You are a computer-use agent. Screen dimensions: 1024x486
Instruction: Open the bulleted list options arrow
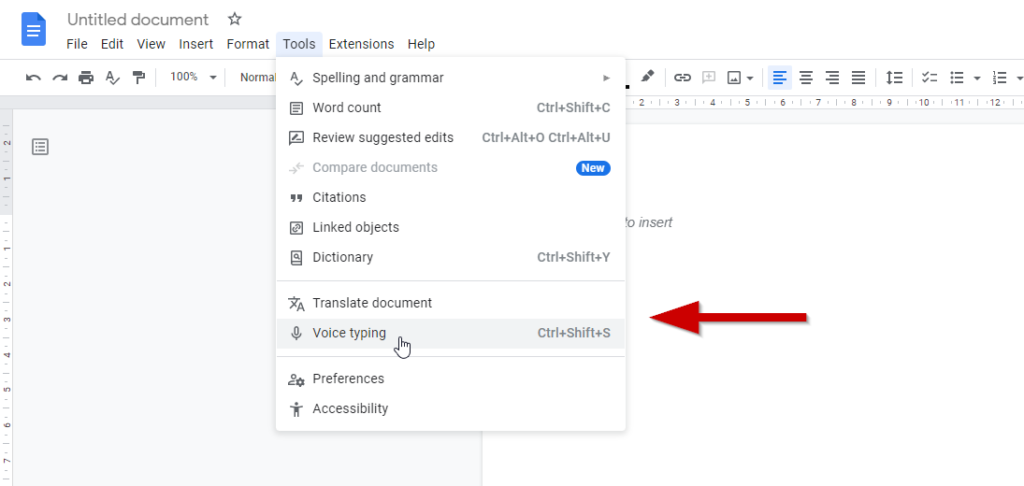point(977,78)
